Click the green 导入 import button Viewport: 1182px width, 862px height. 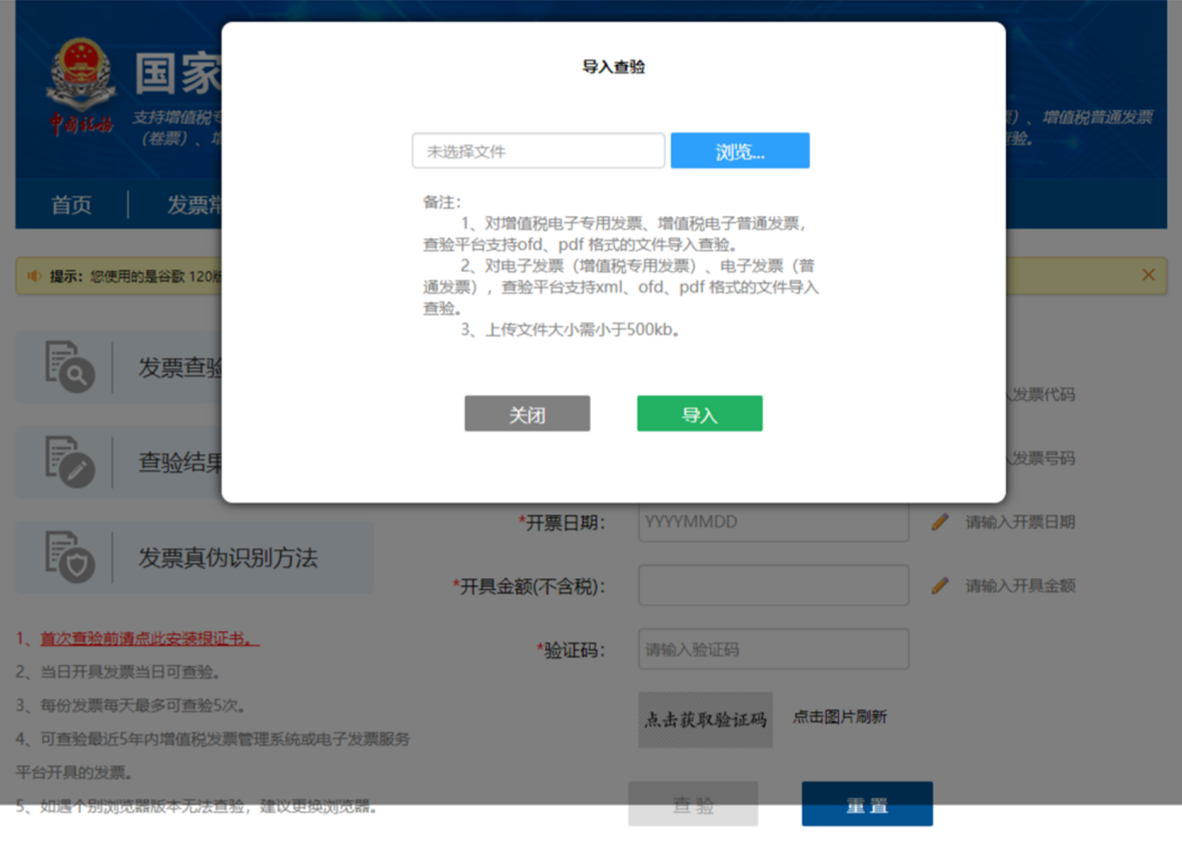(x=700, y=413)
